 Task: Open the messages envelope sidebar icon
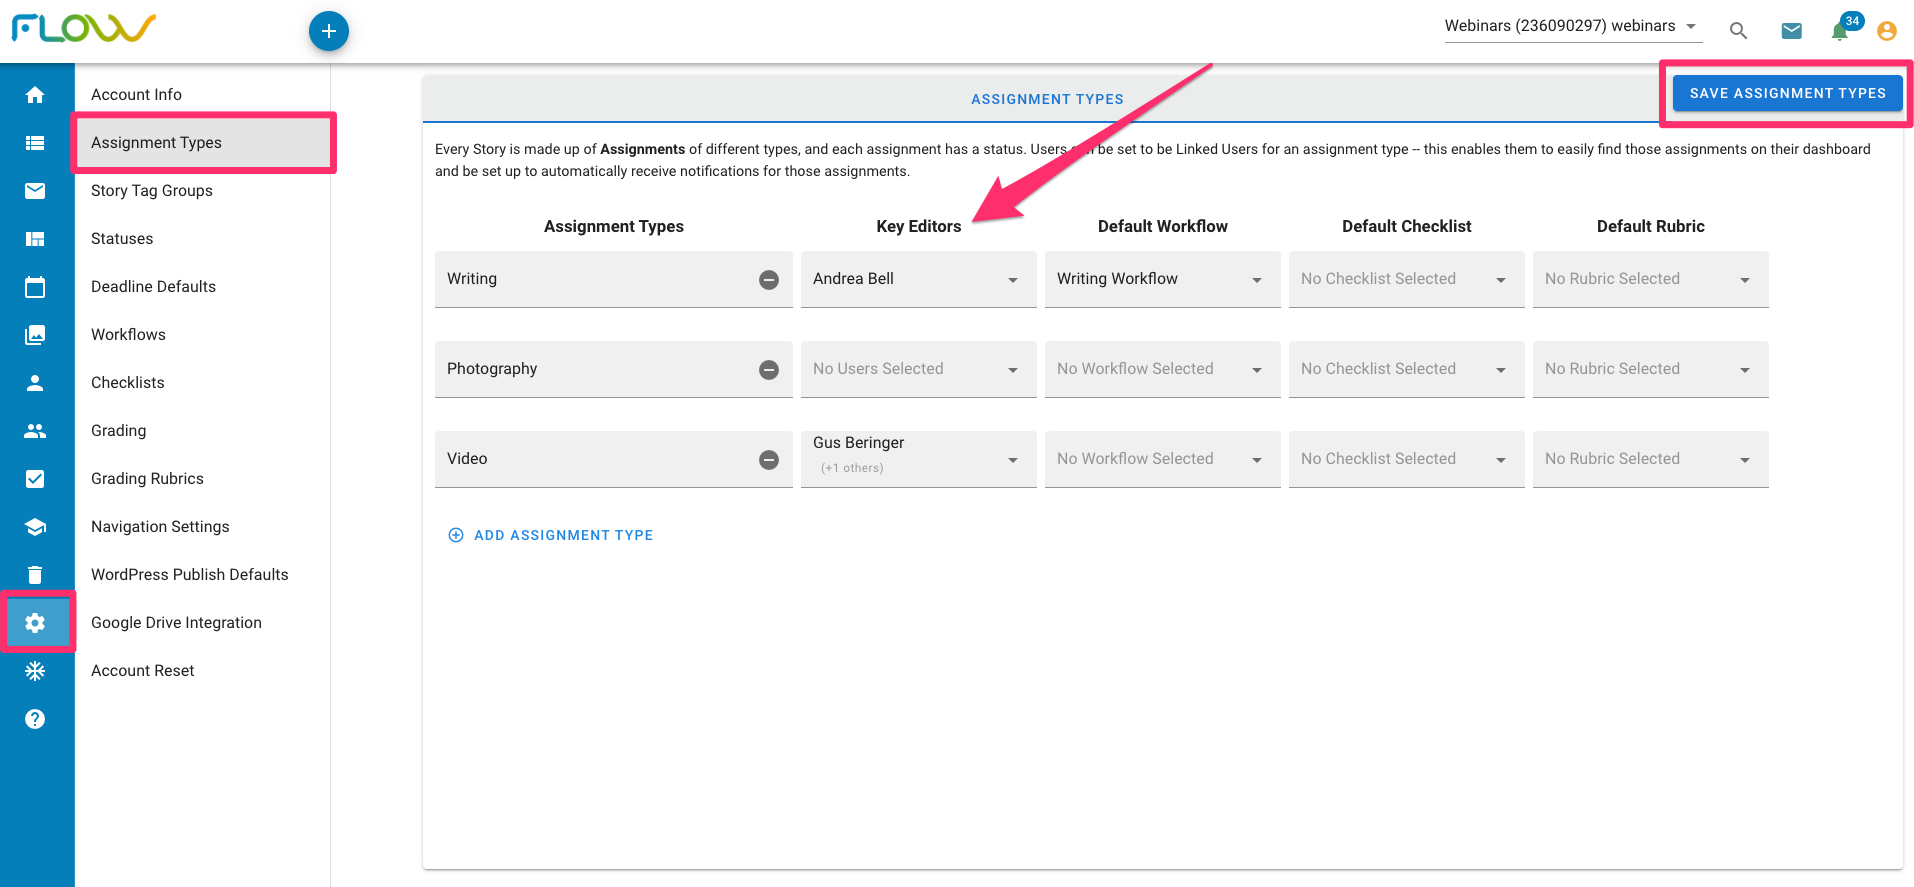[35, 191]
